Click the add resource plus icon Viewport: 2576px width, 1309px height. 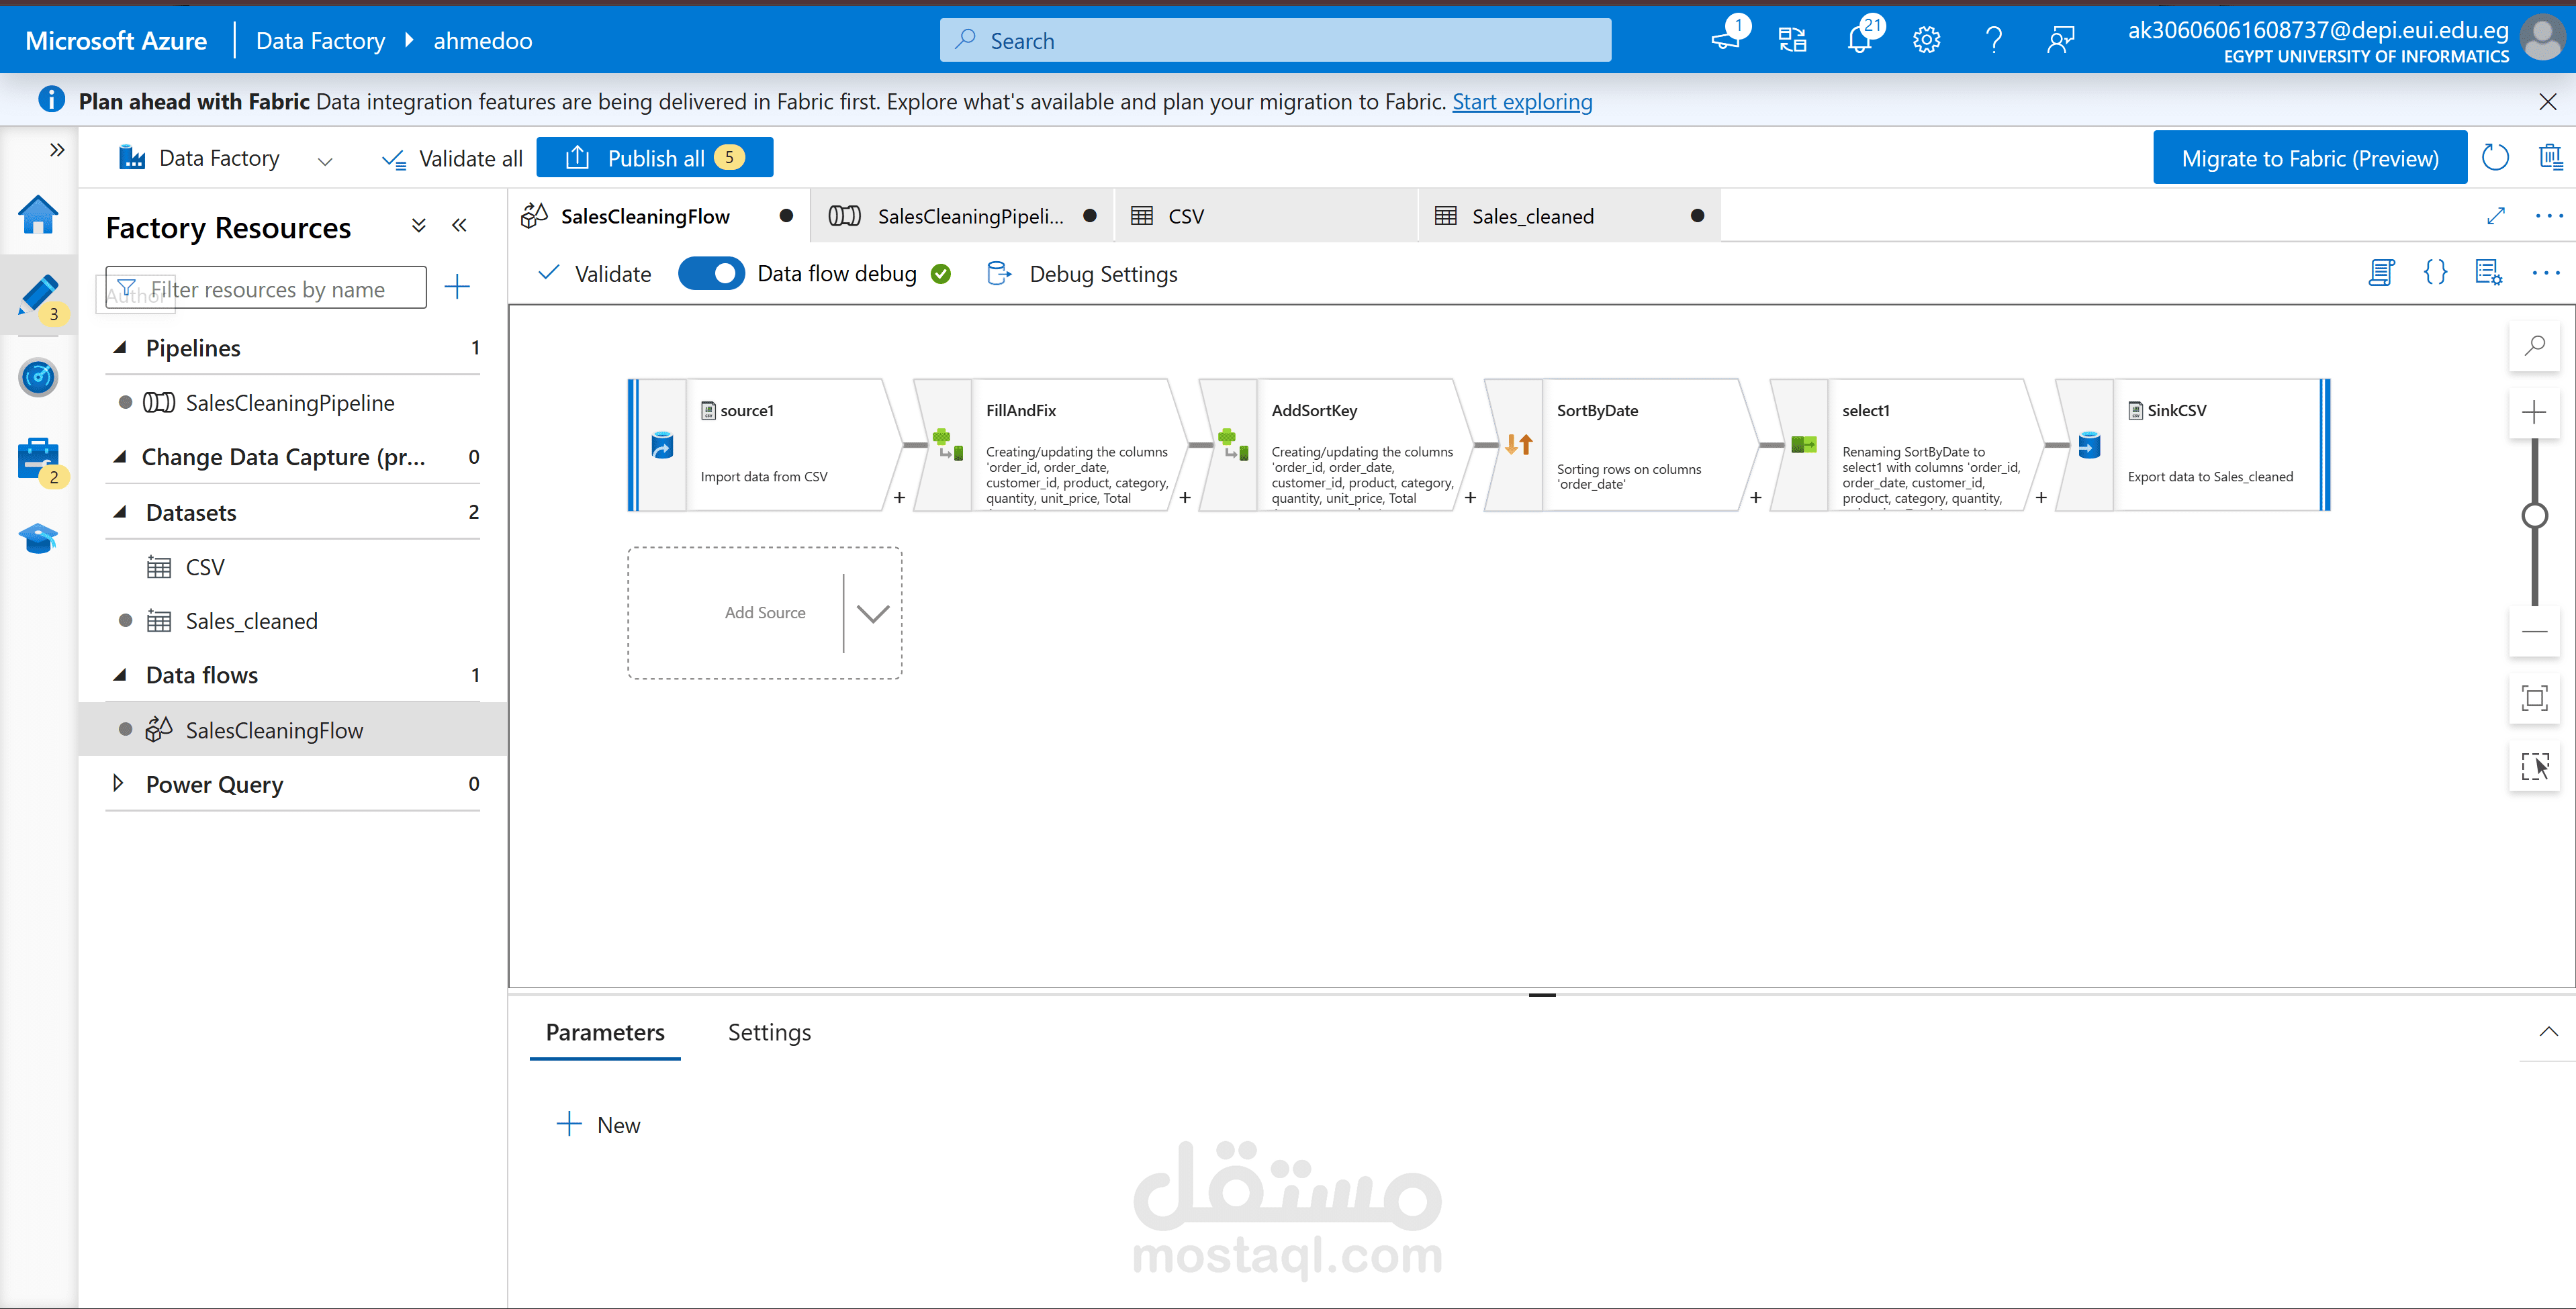[x=457, y=288]
